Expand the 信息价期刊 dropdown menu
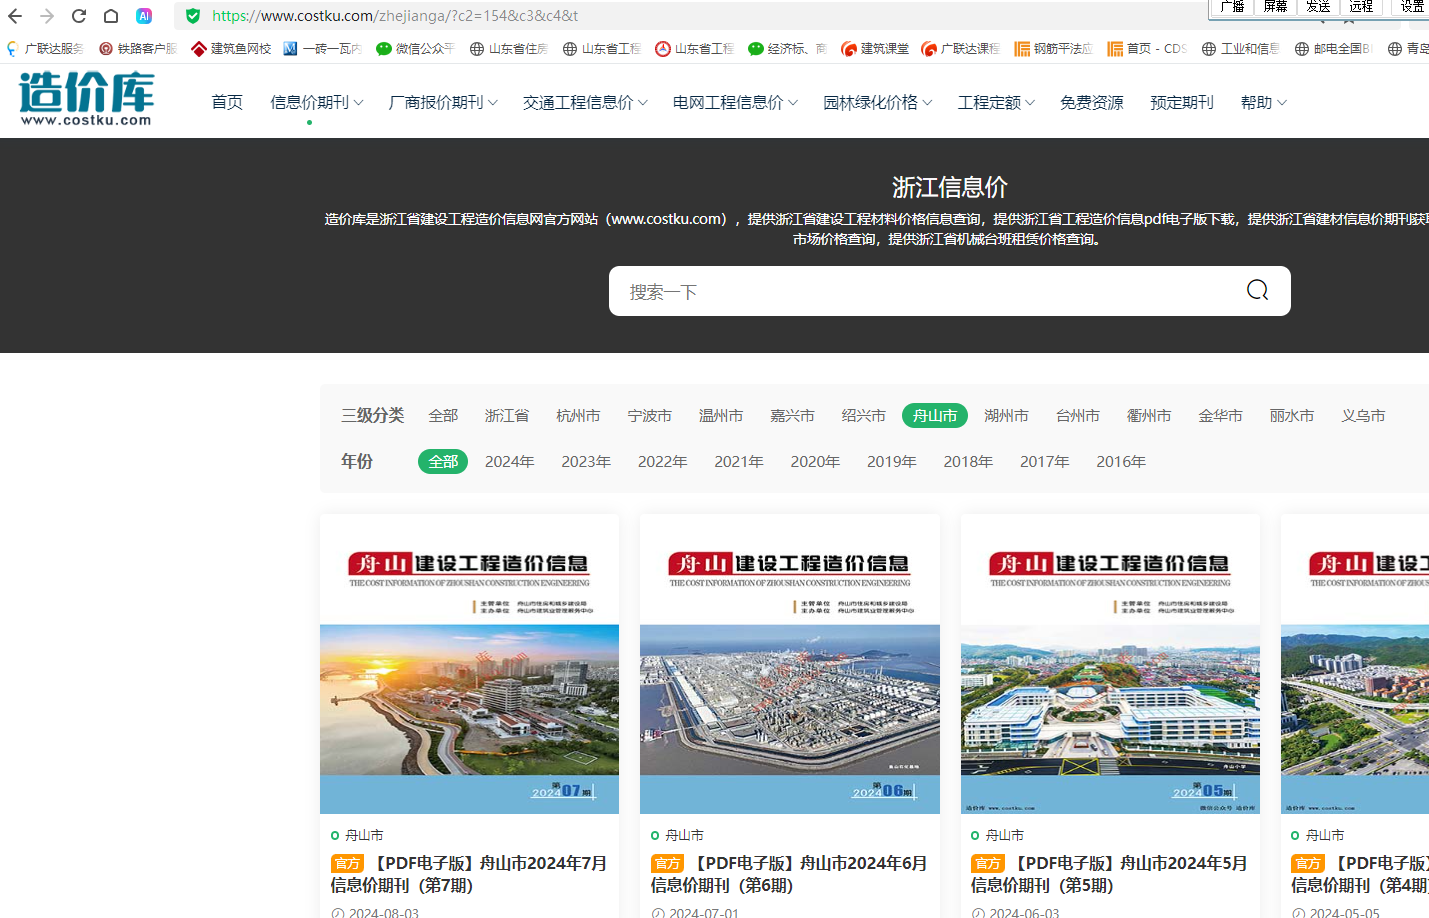1429x918 pixels. point(317,102)
